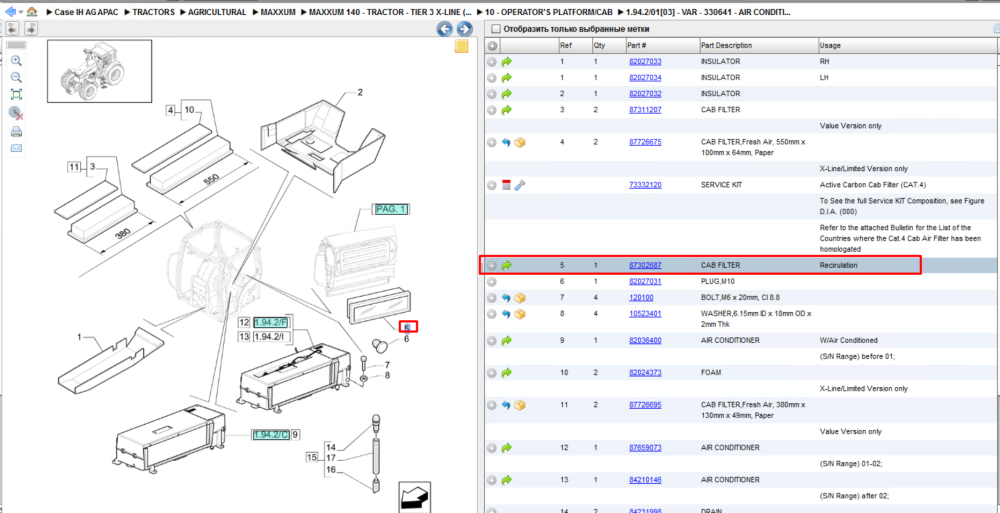Fit the diagram to window
1000x513 pixels.
tap(17, 94)
